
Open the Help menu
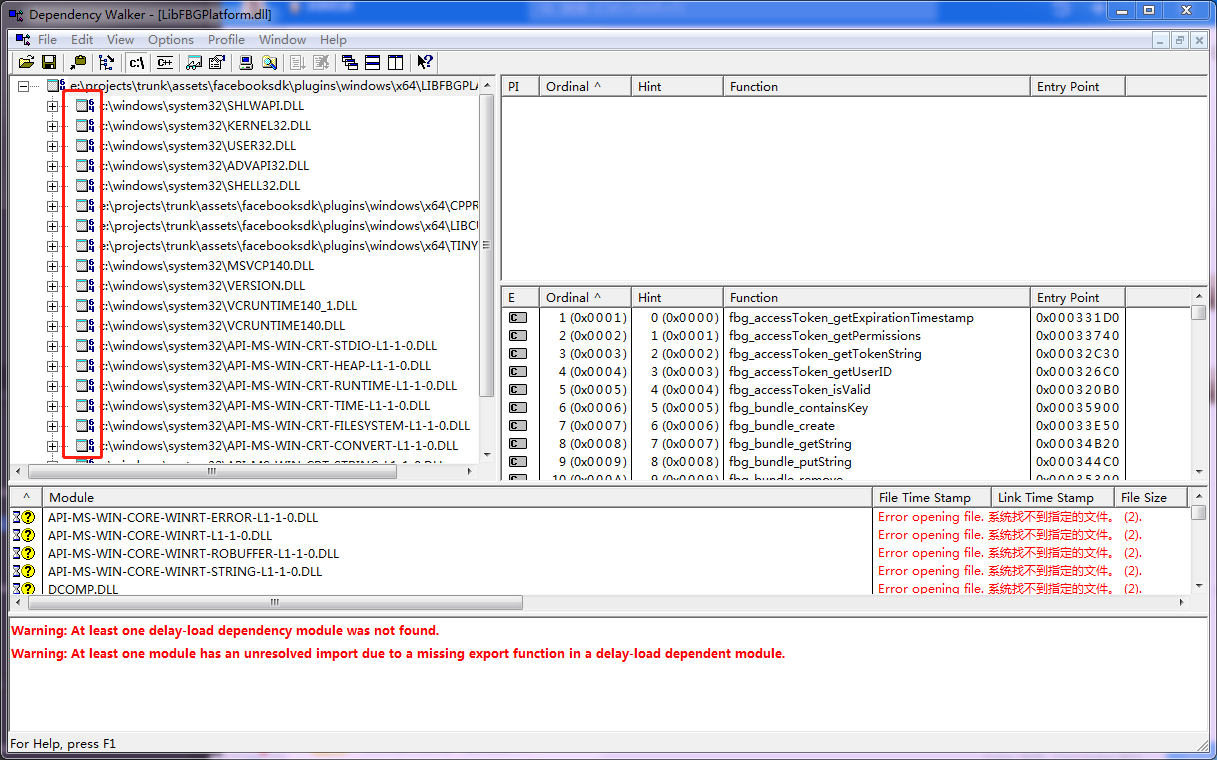pos(333,40)
